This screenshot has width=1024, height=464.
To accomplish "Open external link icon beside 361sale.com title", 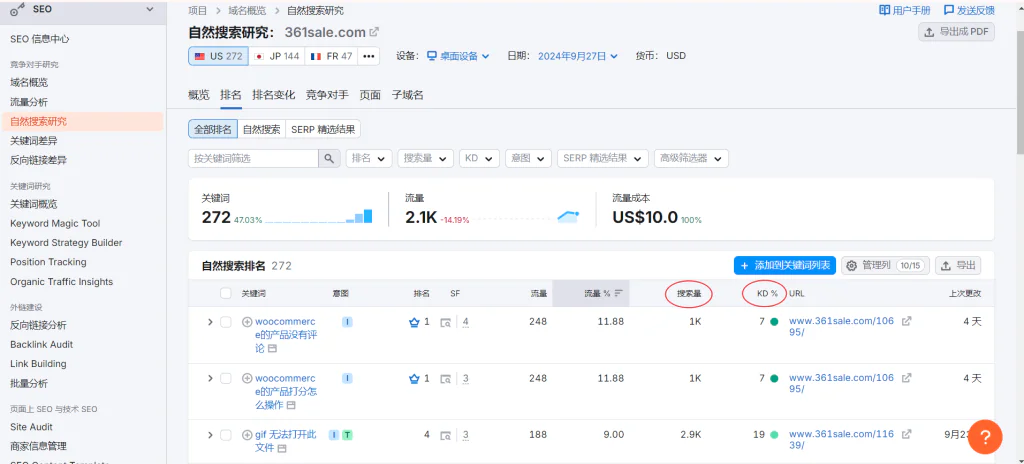I will [x=374, y=33].
